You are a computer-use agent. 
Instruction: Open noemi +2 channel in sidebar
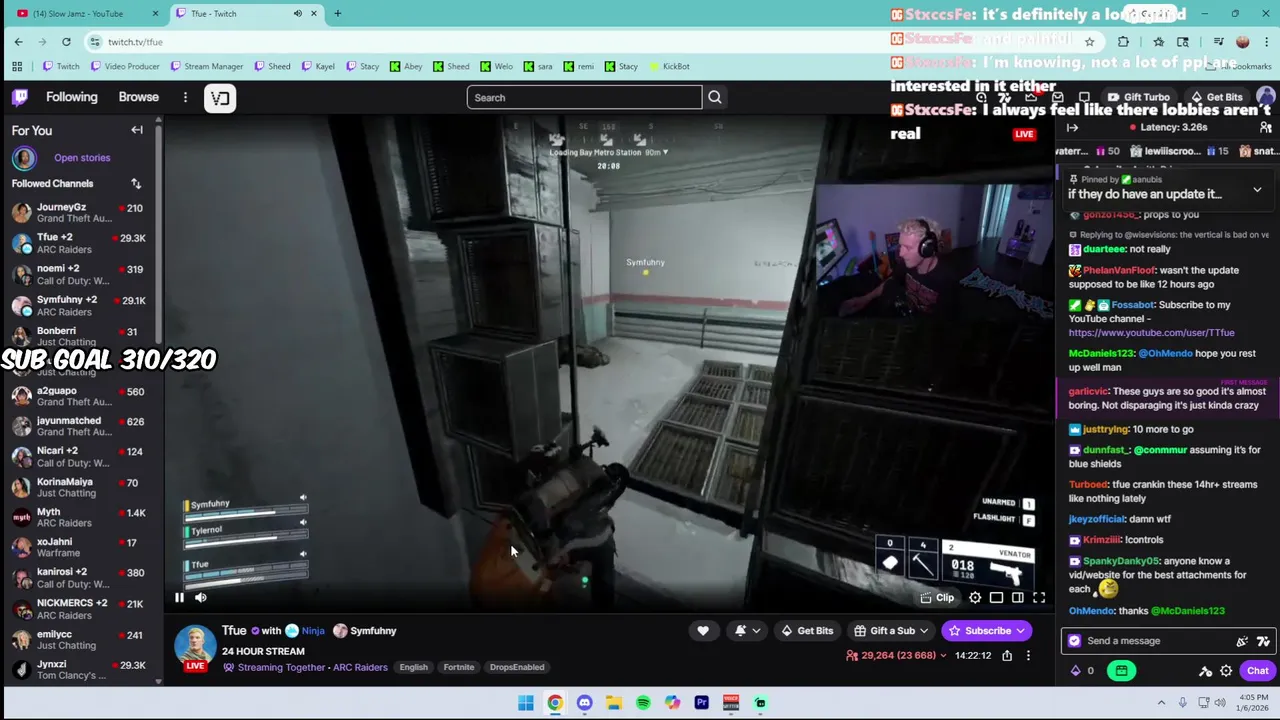click(80, 274)
